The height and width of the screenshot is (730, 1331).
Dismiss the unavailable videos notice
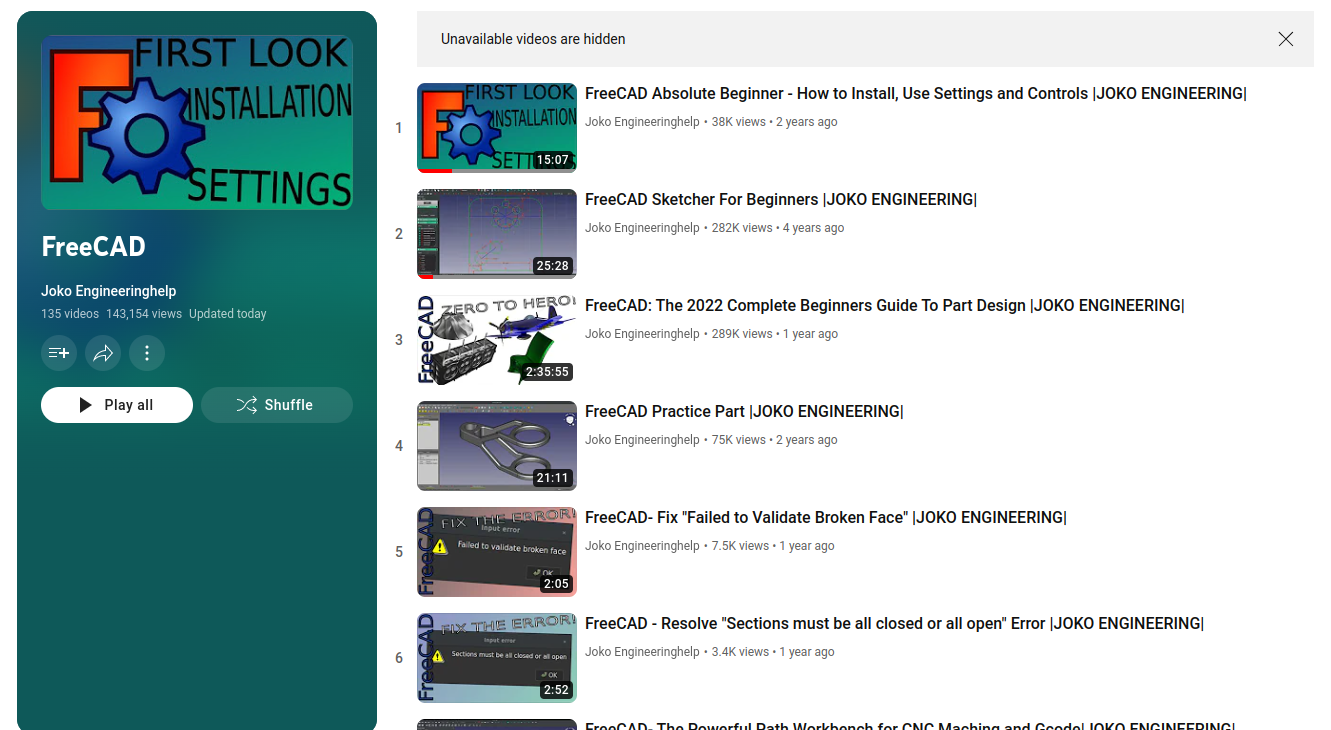pyautogui.click(x=1286, y=39)
